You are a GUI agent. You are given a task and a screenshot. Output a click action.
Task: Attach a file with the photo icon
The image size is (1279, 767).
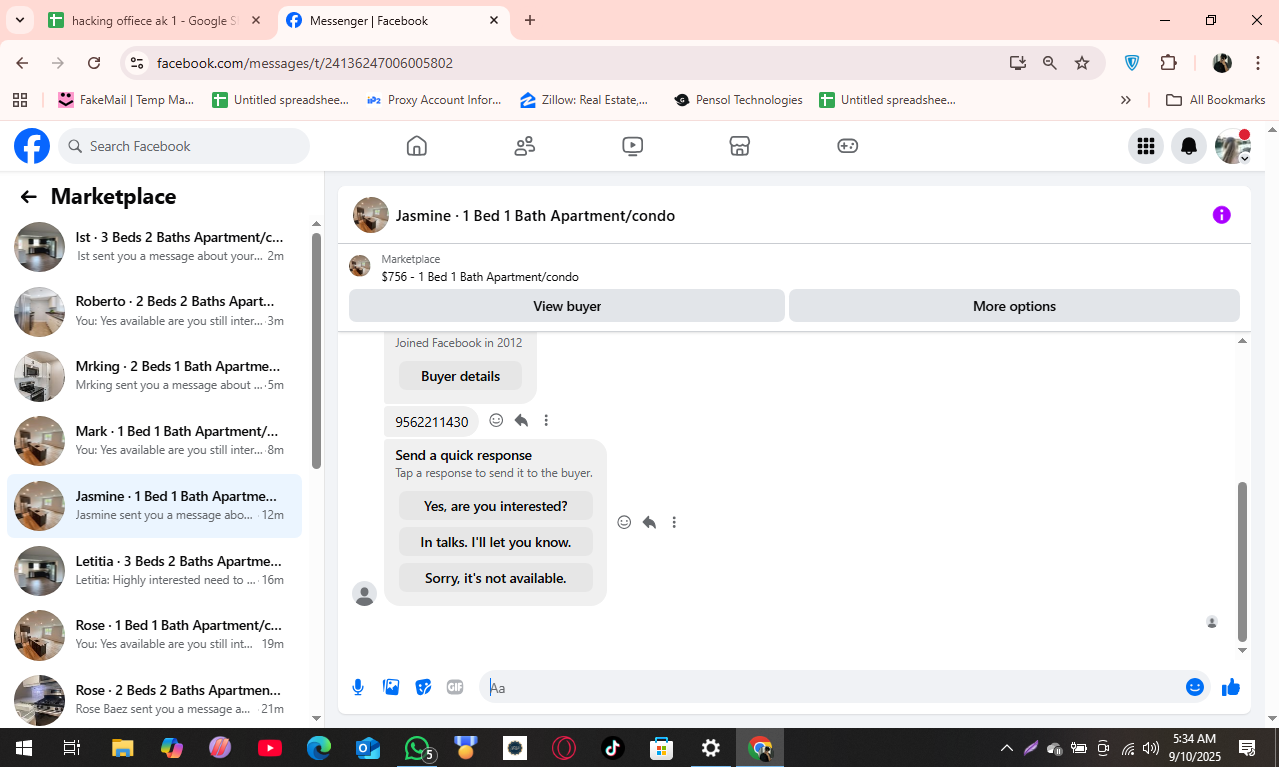tap(391, 687)
